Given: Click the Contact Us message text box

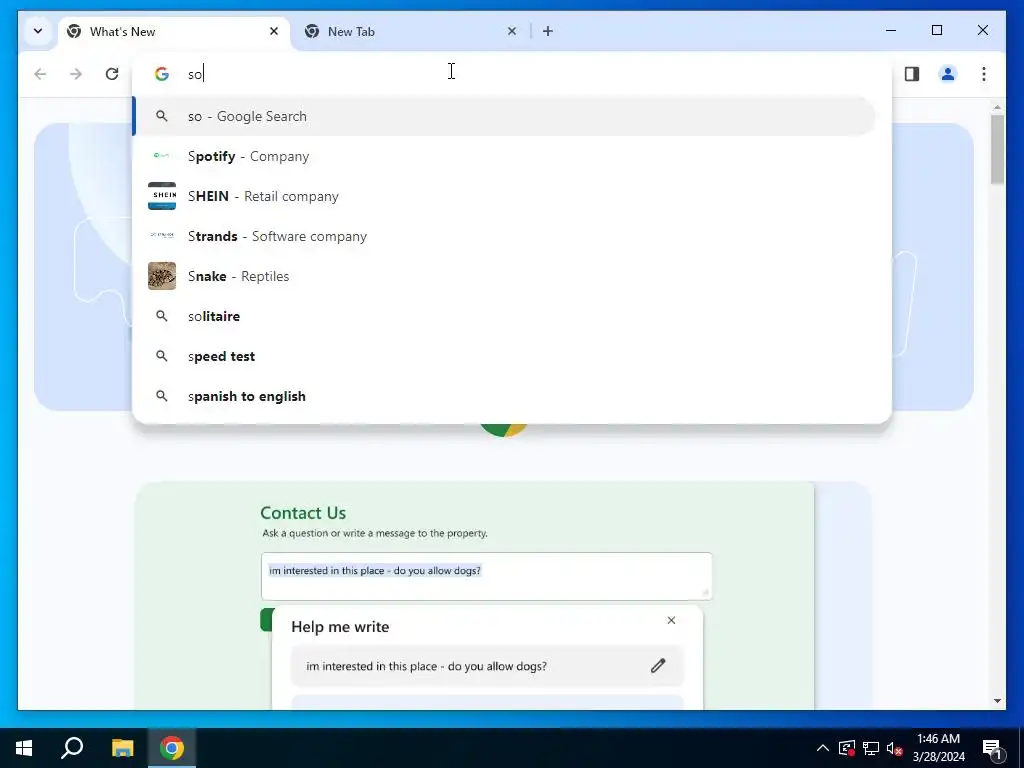Looking at the screenshot, I should click(x=487, y=576).
